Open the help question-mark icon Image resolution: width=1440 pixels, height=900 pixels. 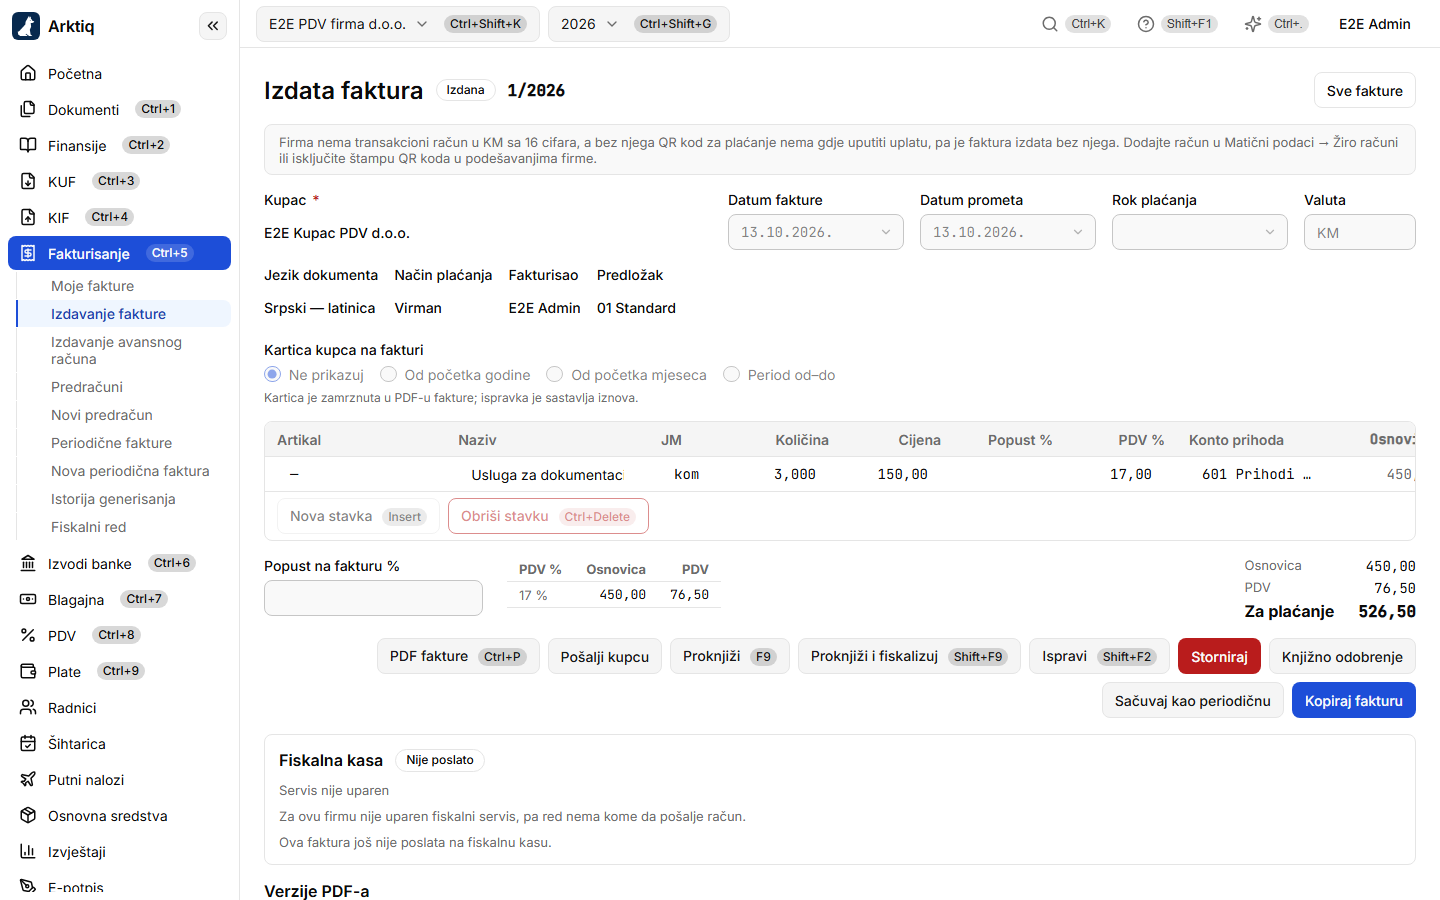point(1146,24)
